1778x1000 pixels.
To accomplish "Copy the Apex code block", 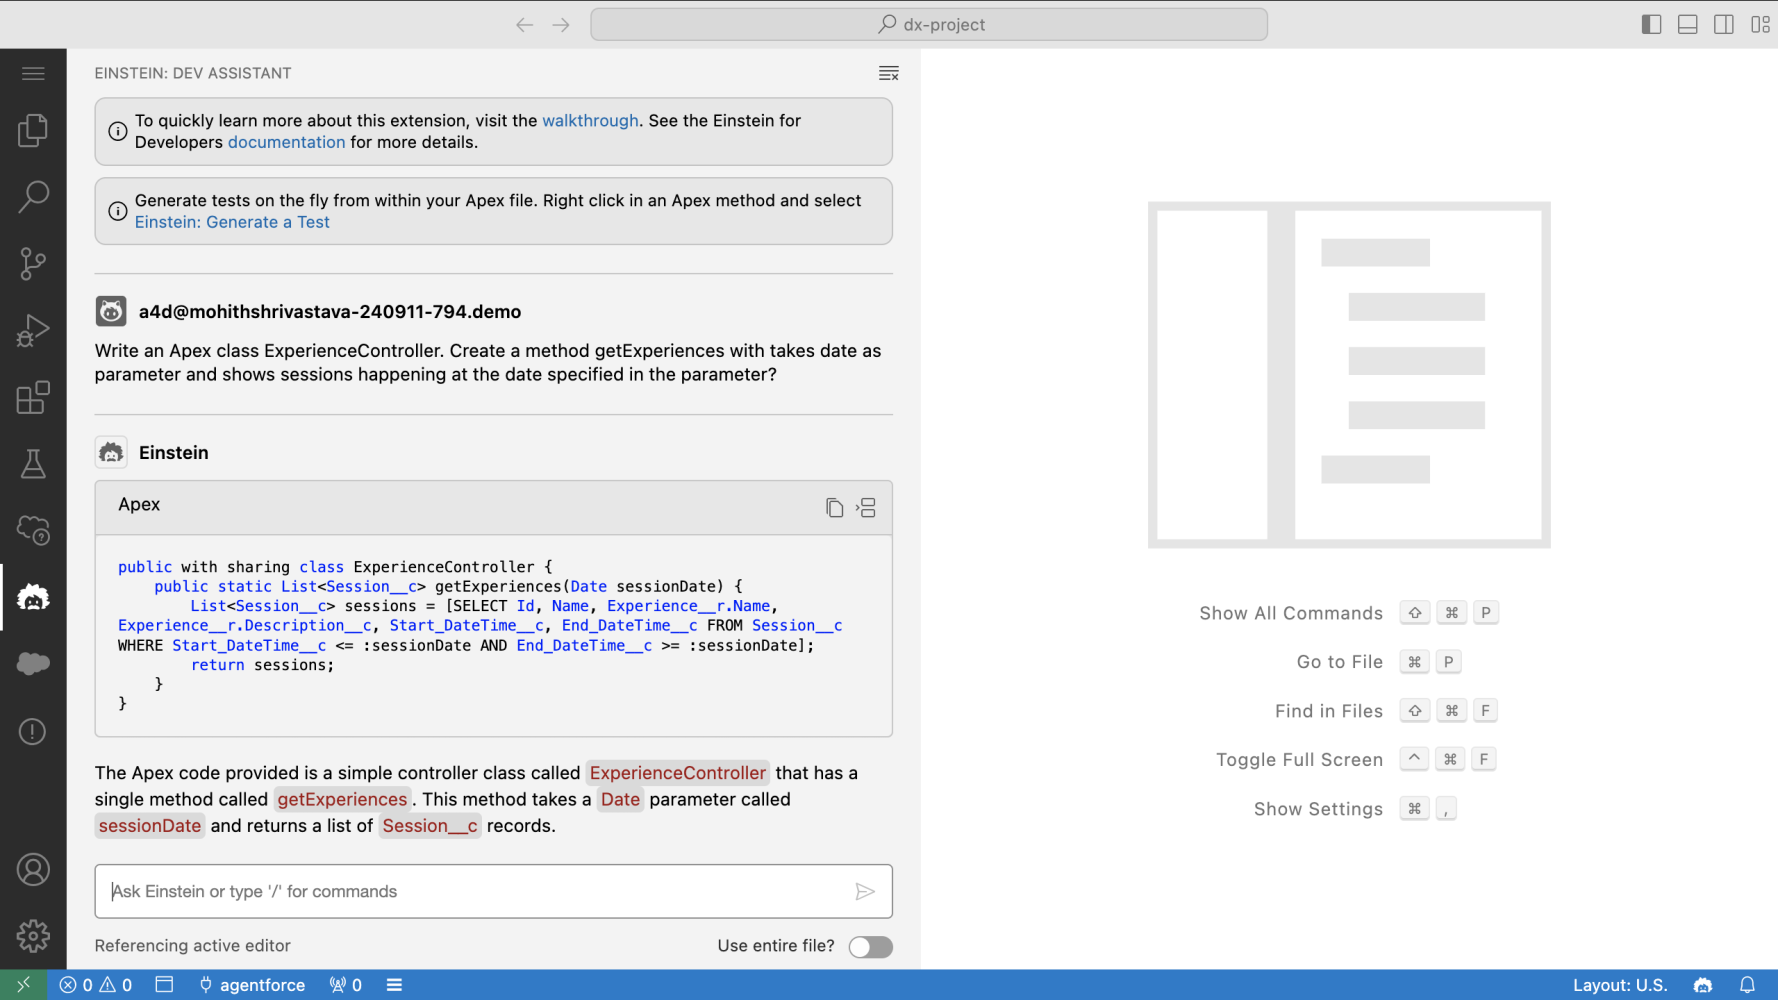I will [834, 508].
